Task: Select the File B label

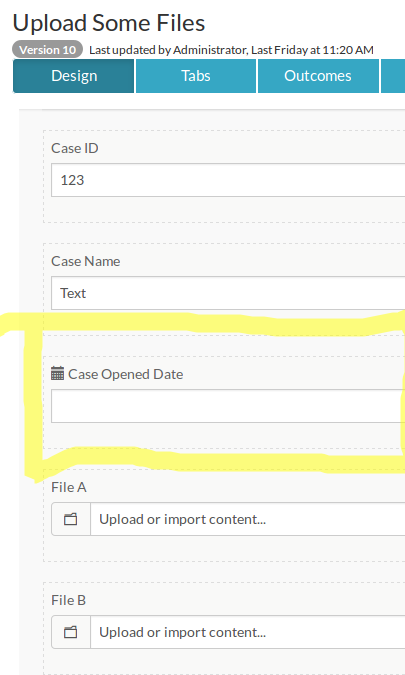Action: [x=68, y=600]
